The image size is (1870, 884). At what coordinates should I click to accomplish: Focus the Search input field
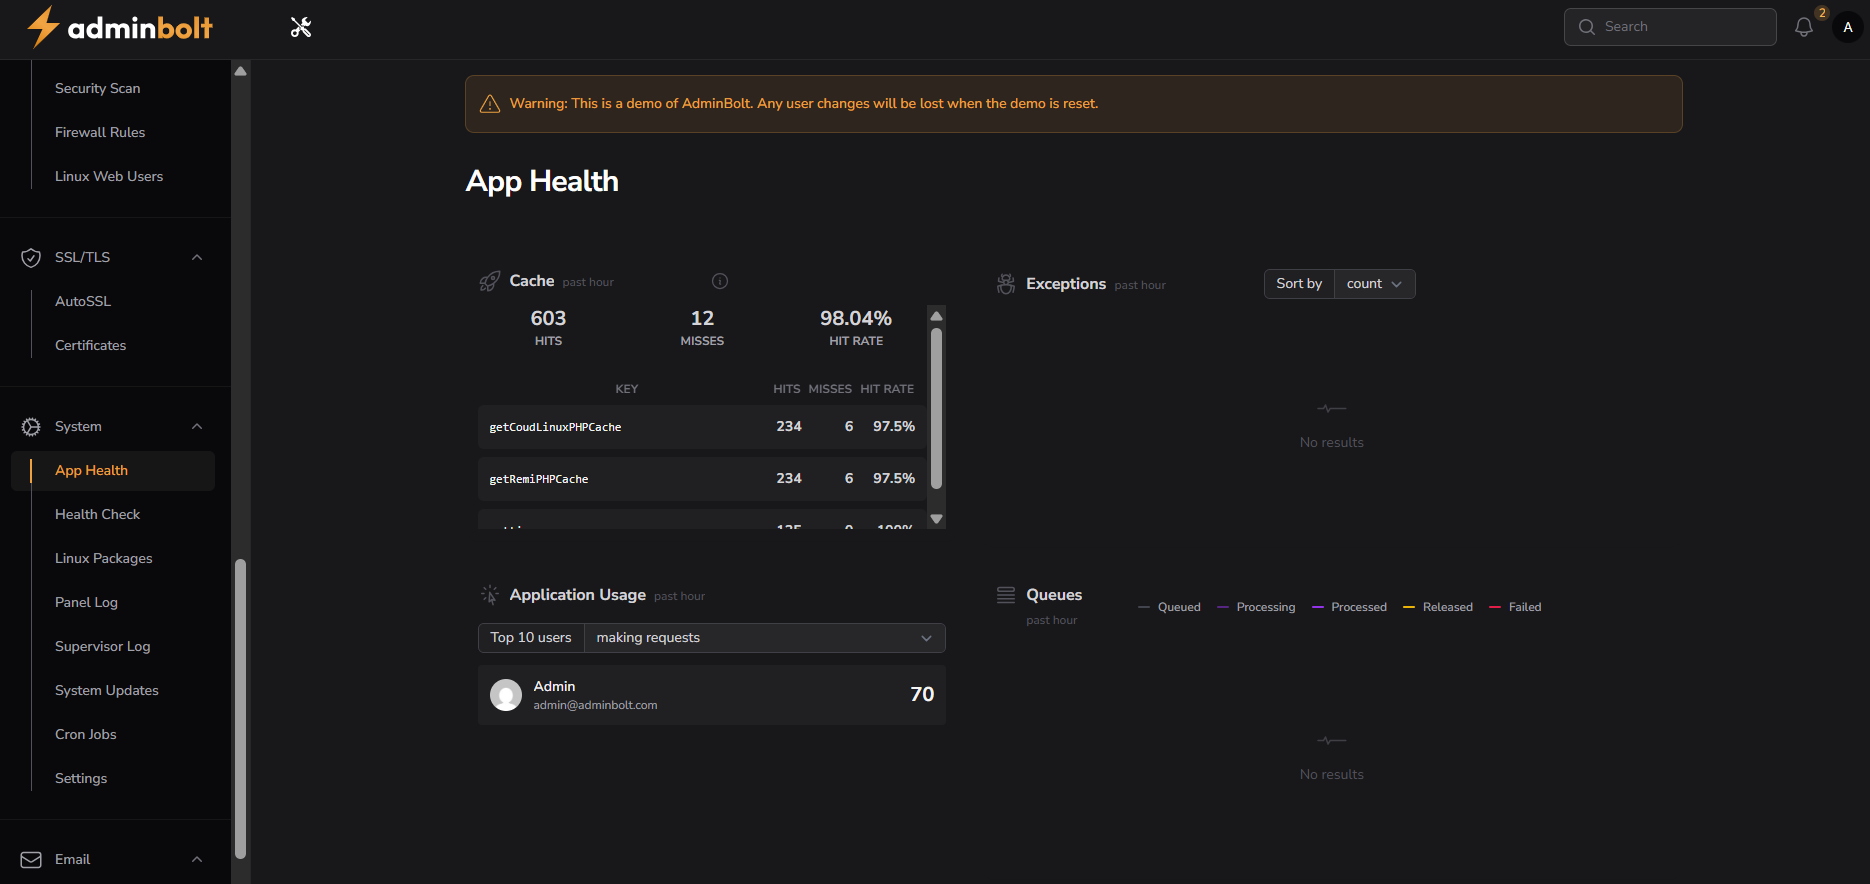click(x=1670, y=27)
